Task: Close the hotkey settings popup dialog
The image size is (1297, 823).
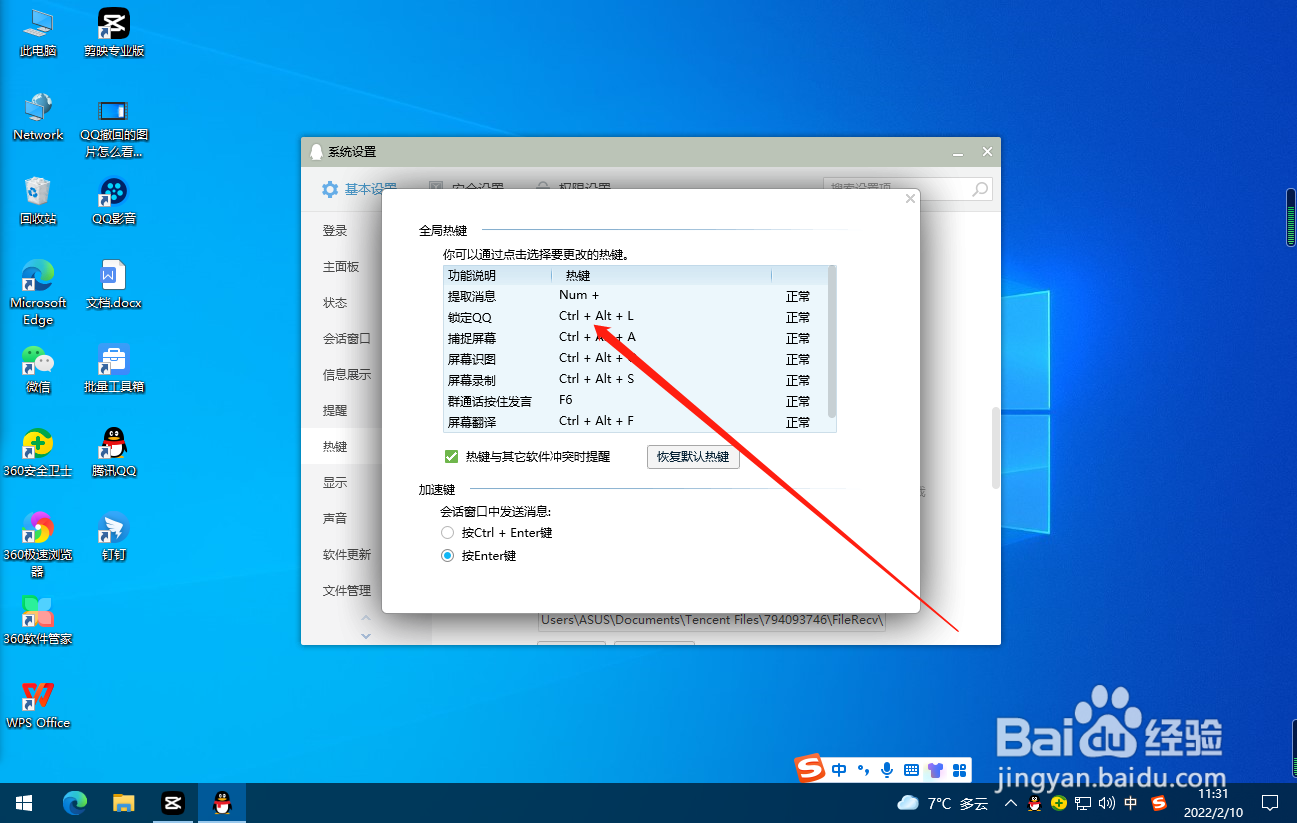Action: point(910,199)
